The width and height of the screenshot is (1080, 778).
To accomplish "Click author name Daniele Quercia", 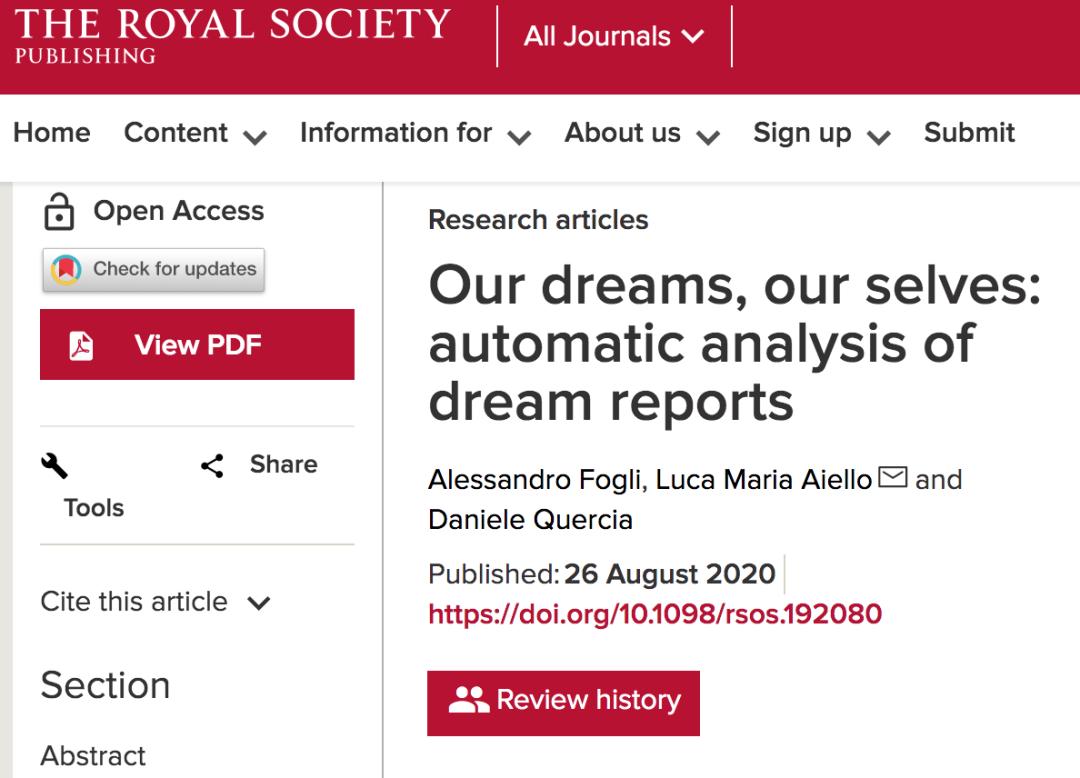I will coord(530,520).
